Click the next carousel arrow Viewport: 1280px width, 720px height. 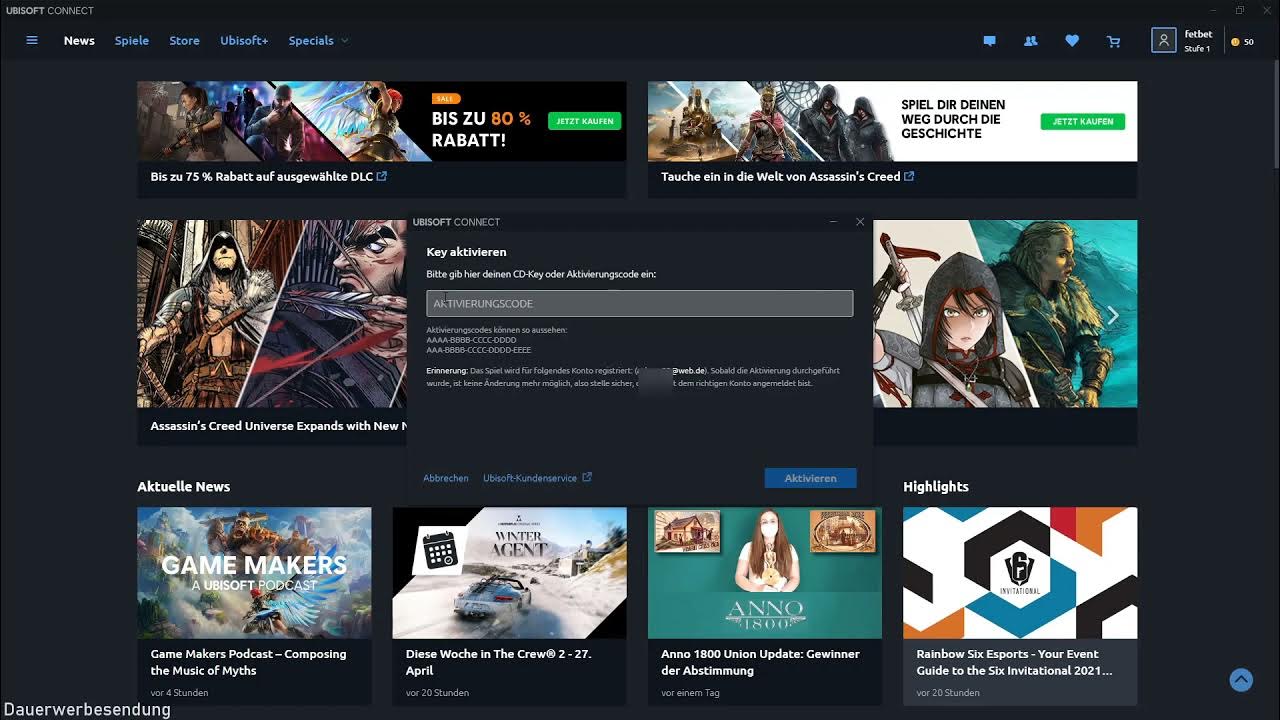[1113, 315]
